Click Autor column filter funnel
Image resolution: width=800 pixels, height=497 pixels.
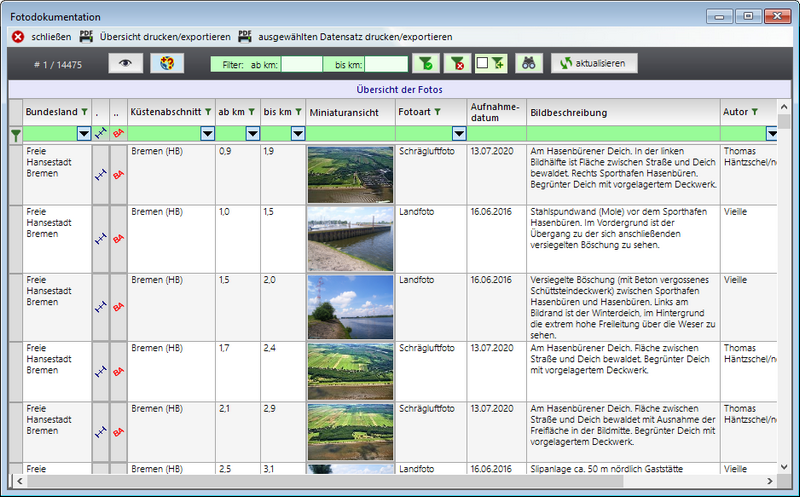755,112
